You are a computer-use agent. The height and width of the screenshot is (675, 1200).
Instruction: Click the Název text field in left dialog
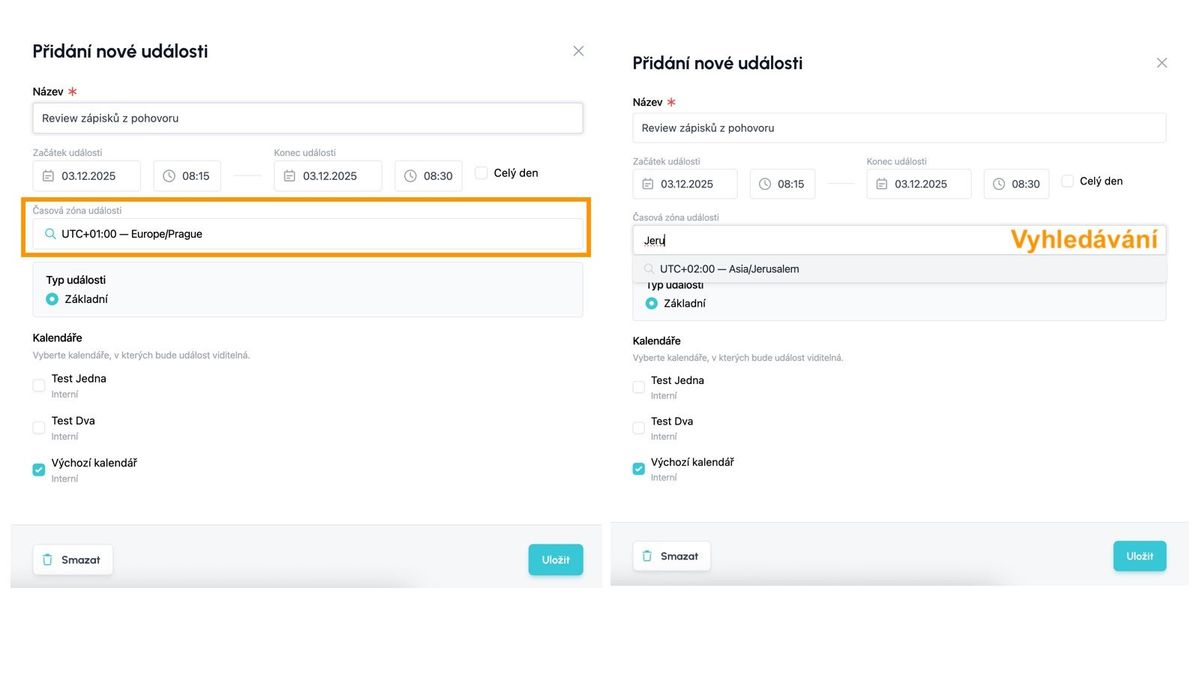click(308, 118)
